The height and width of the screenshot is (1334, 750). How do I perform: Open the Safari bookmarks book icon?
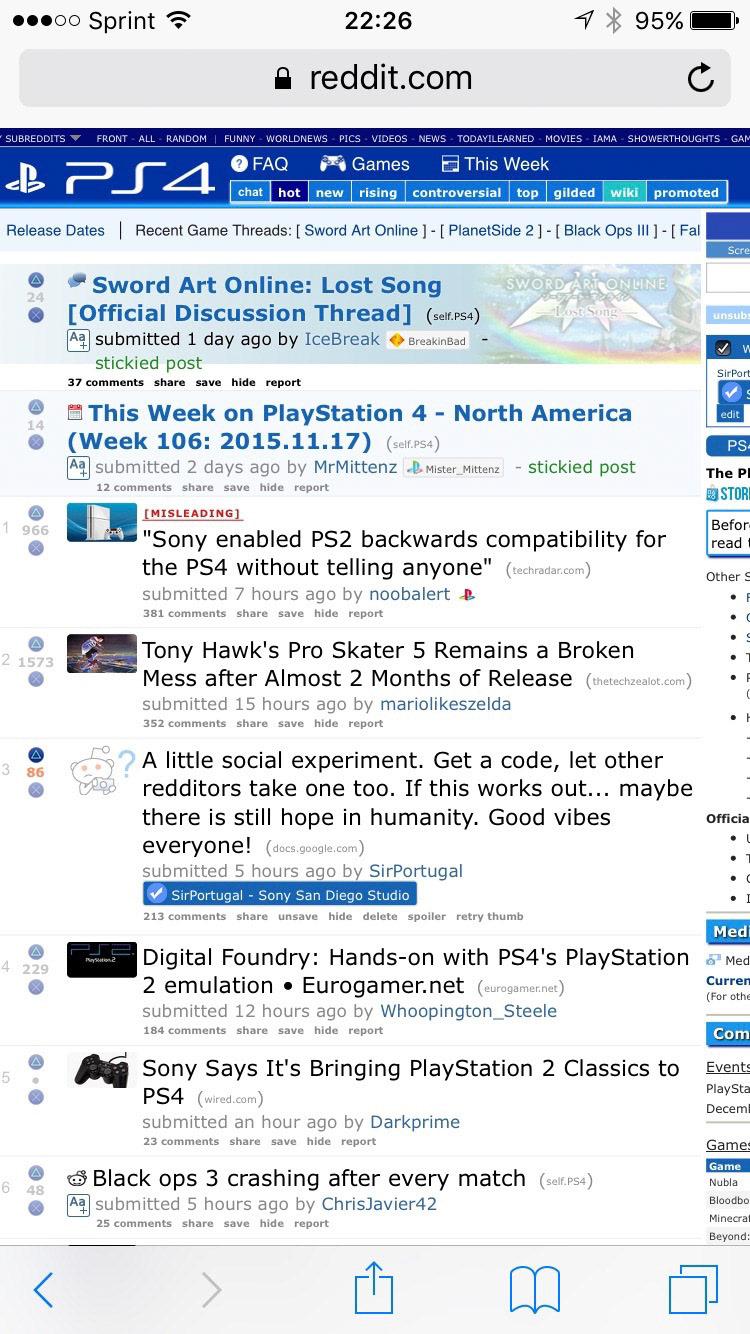[x=535, y=1290]
